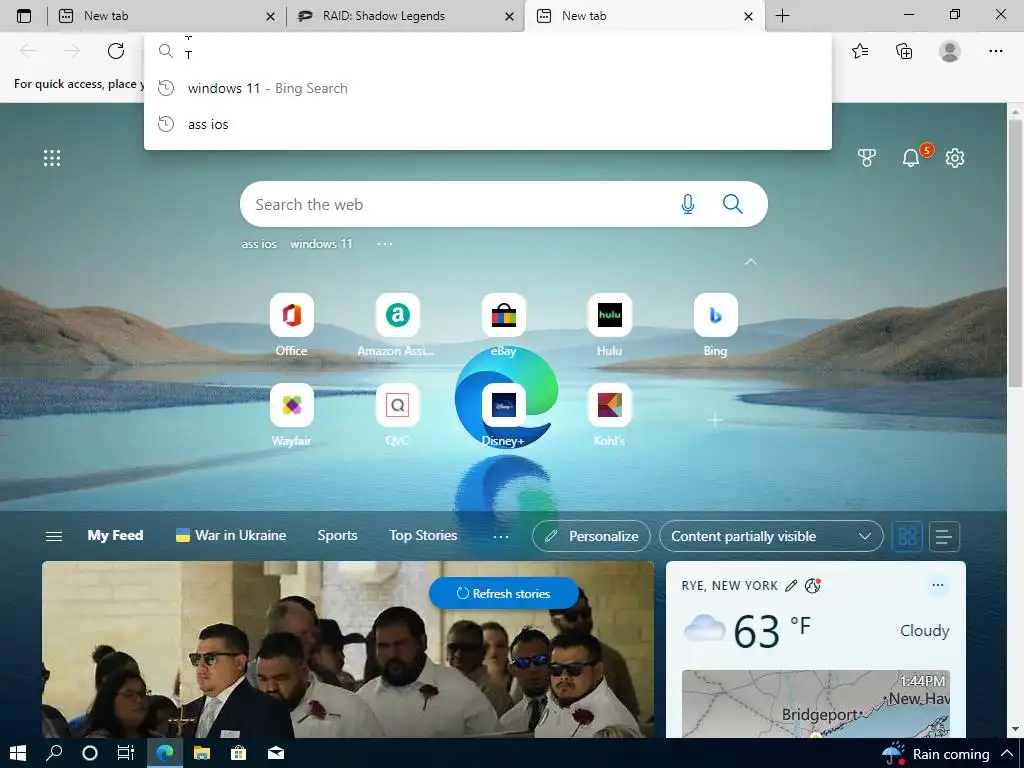Select the My Feed tab
The image size is (1024, 768).
116,536
